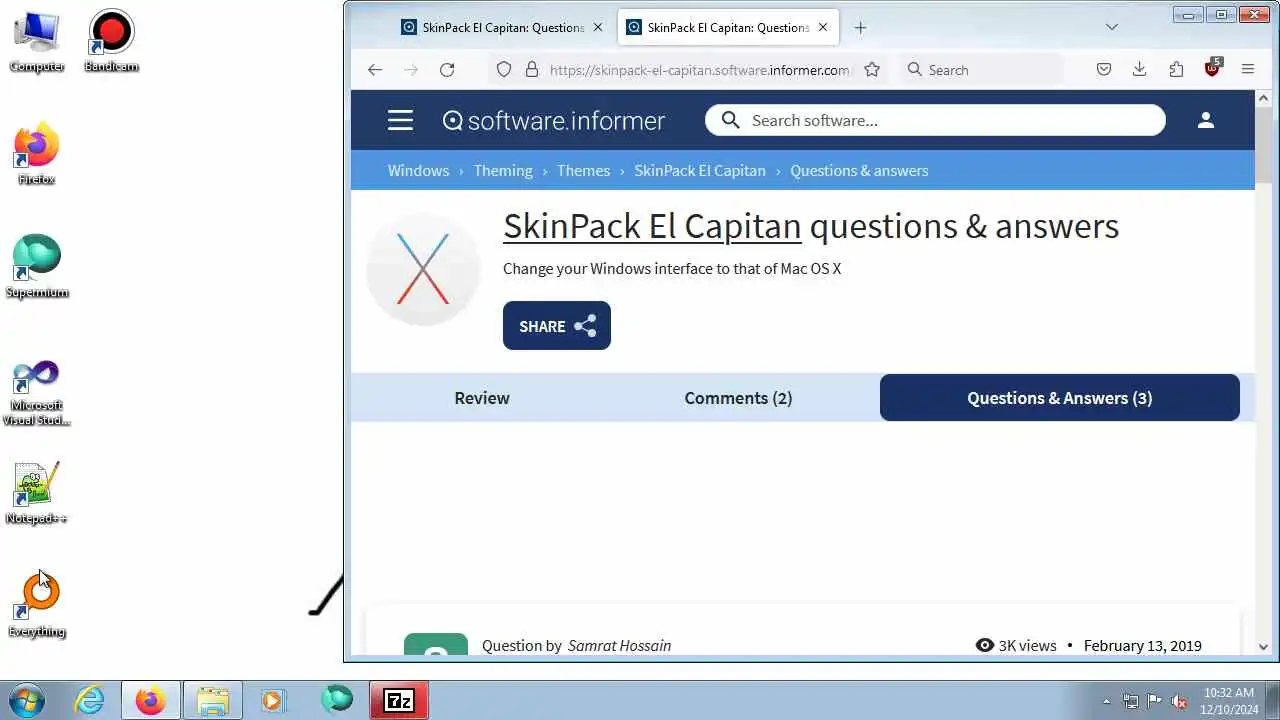Screen dimensions: 1280x720
Task: Open the Extensions puzzle icon
Action: pos(1176,69)
